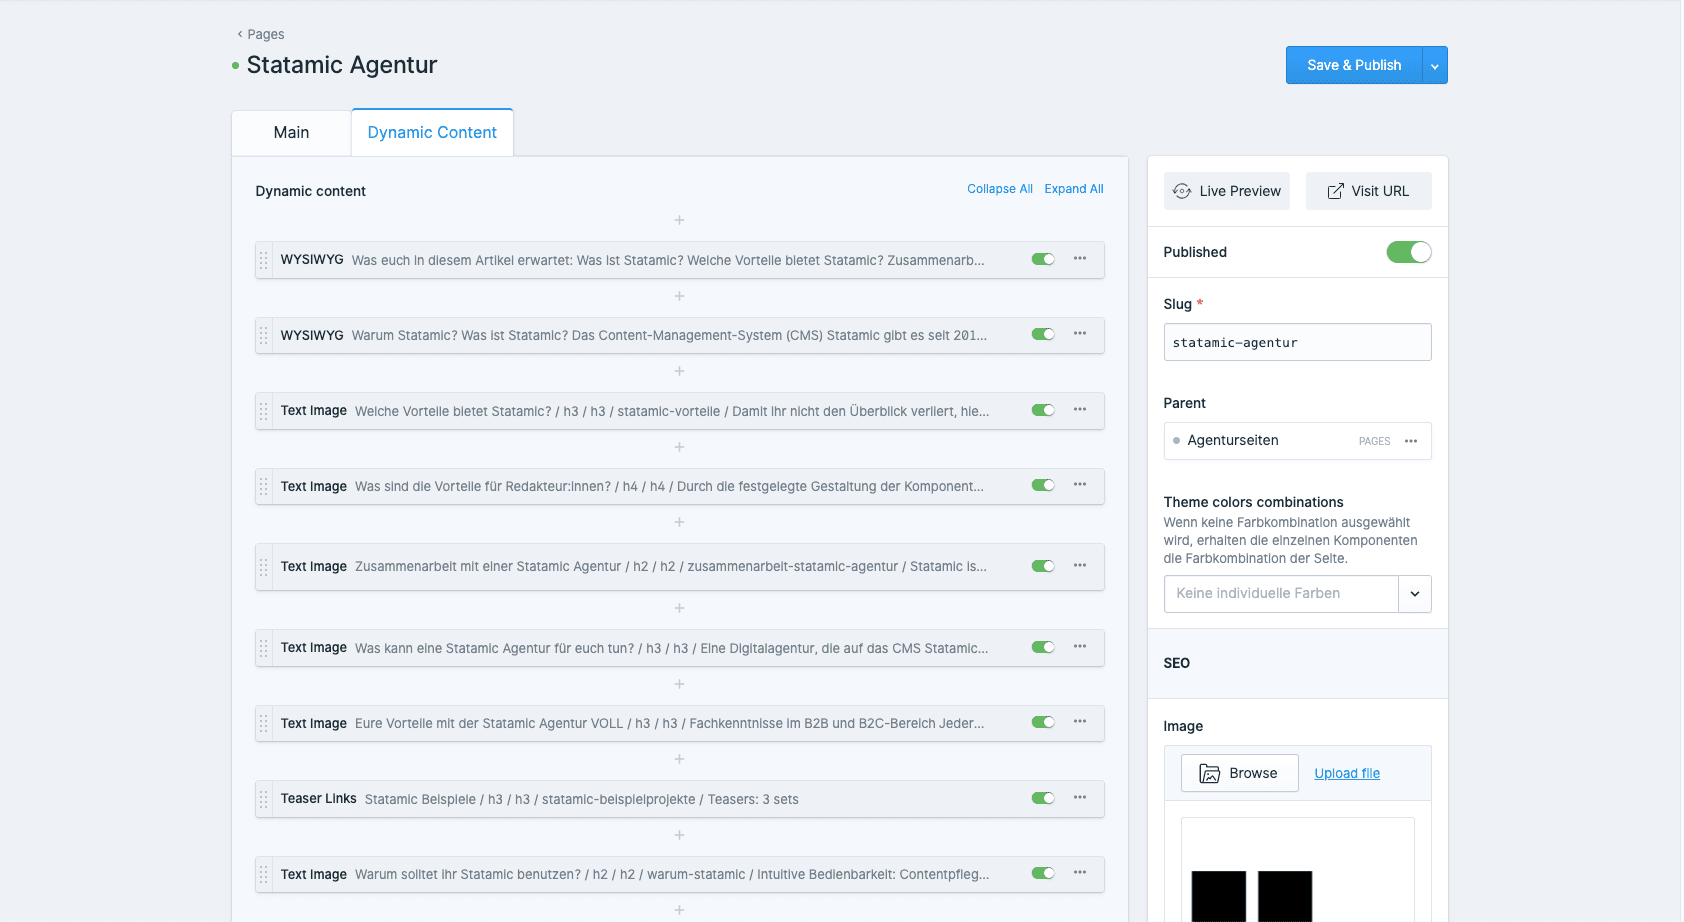Open Theme colors 'Keine individuelle Farben' dropdown
Viewport: 1684px width, 922px height.
click(1297, 594)
